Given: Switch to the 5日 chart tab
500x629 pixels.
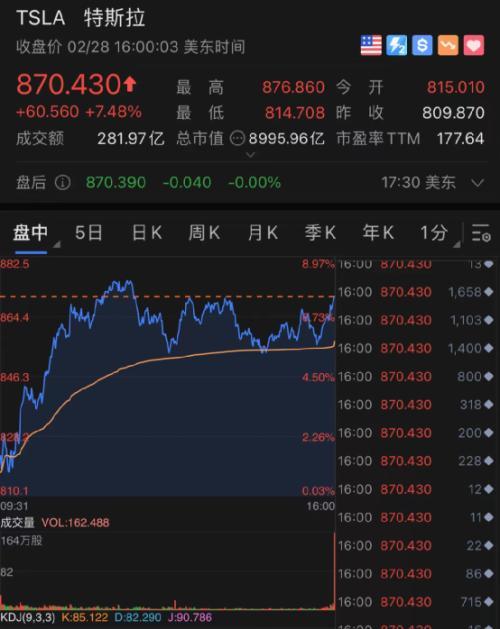Looking at the screenshot, I should (89, 233).
